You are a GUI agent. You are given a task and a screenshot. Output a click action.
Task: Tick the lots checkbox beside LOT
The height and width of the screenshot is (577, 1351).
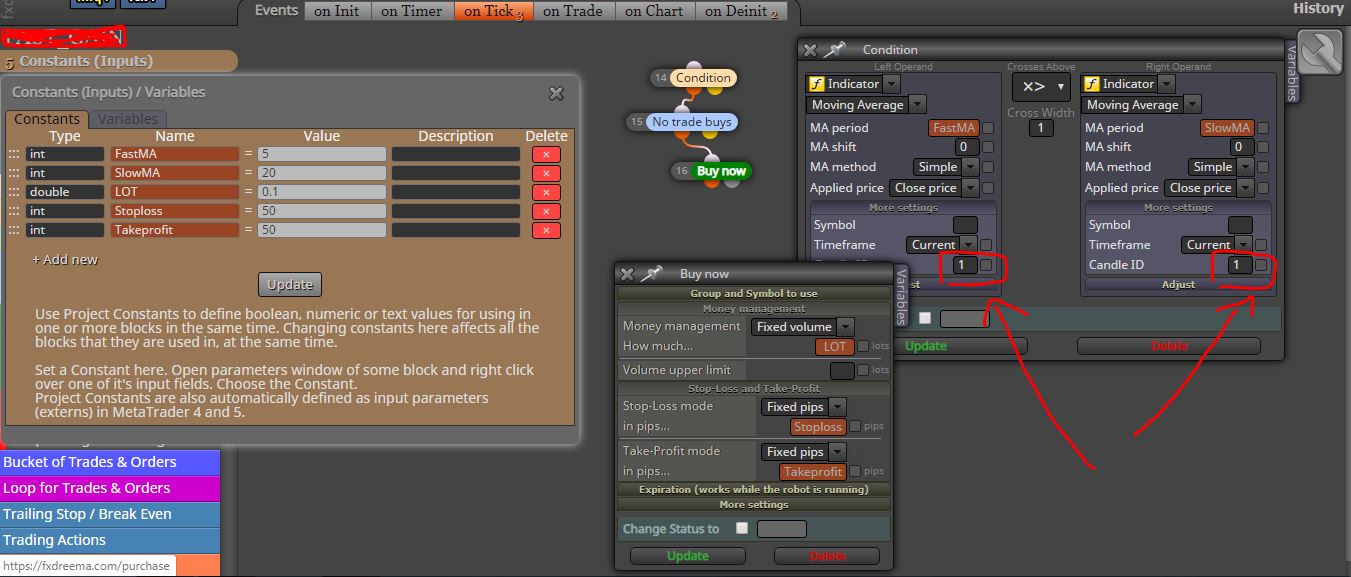click(863, 346)
